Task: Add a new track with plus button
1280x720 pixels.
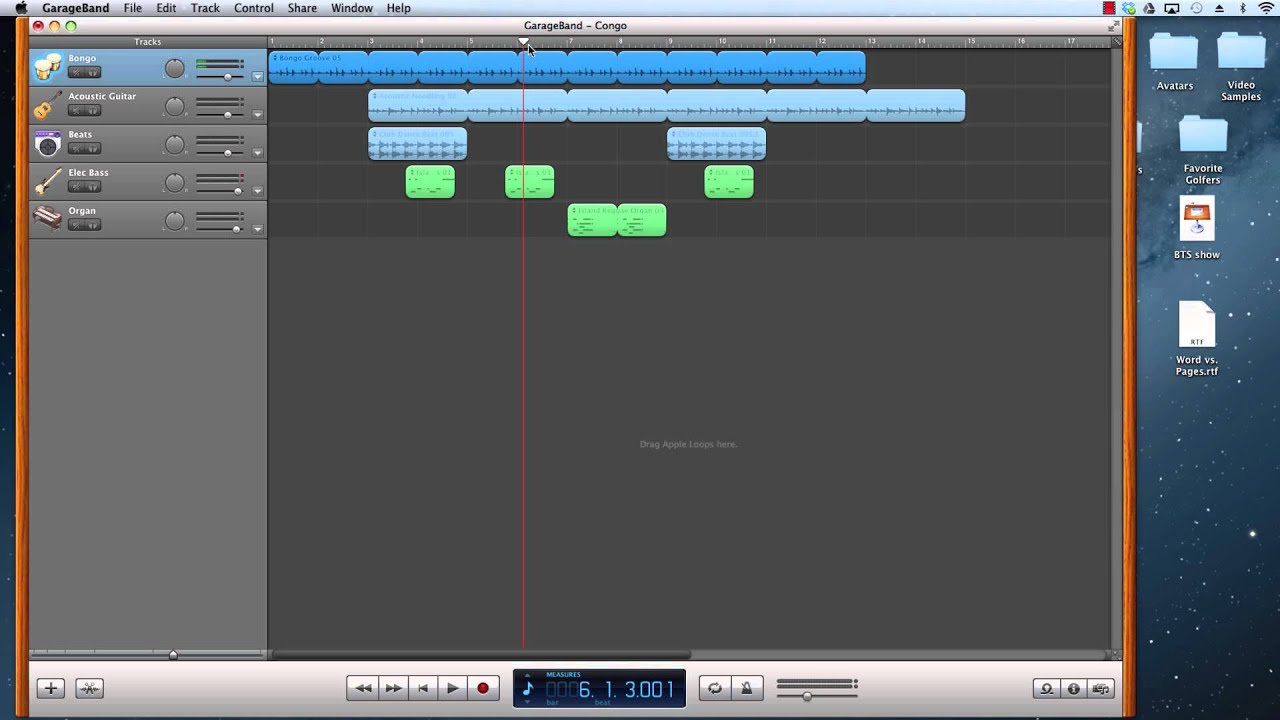Action: 51,688
